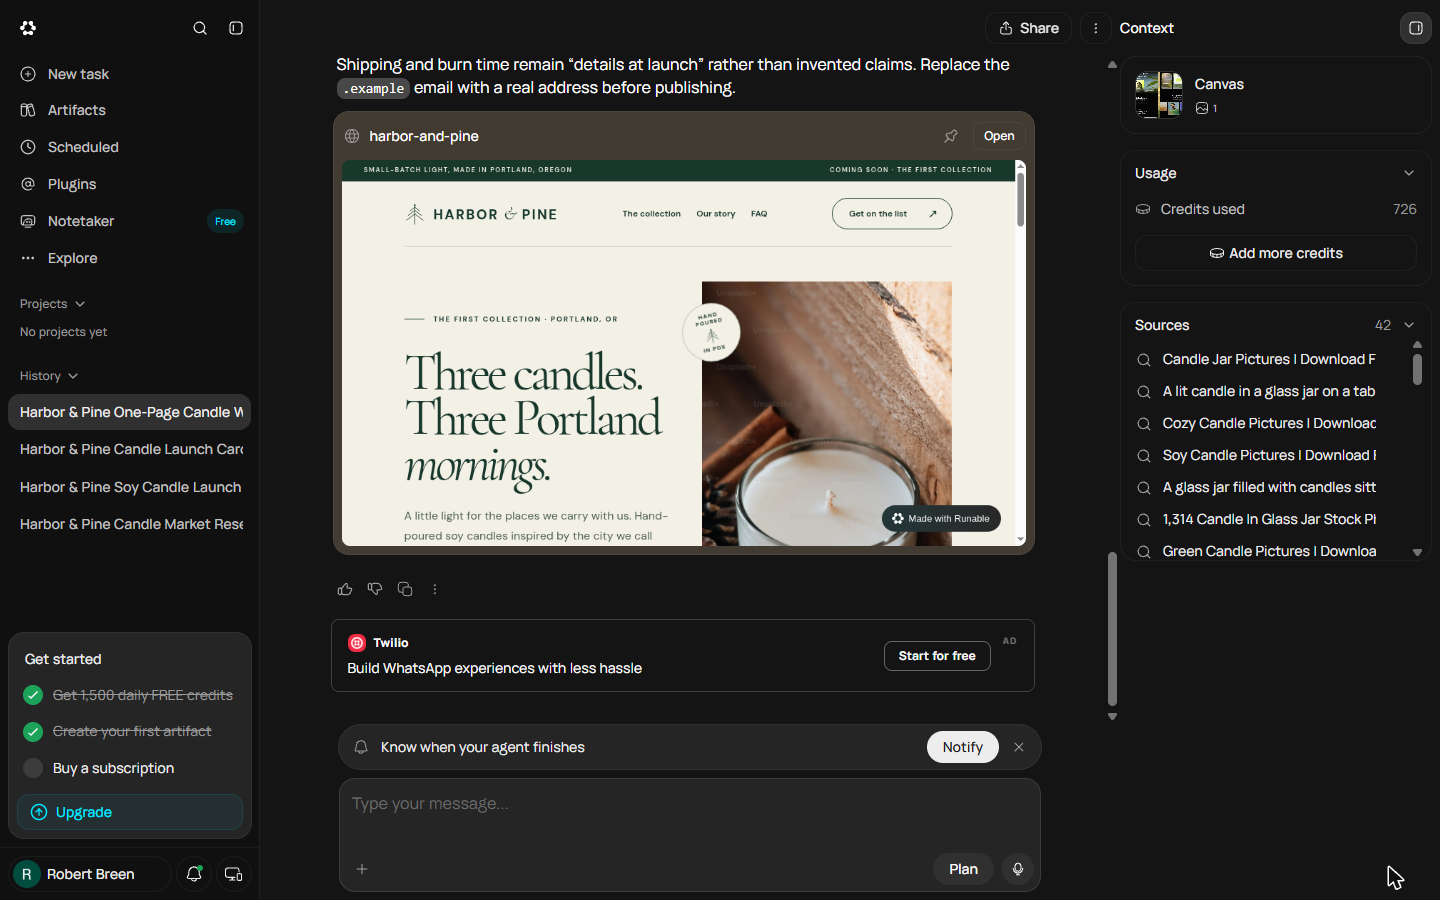1440x900 pixels.
Task: Click the Runable logo in the top-left corner
Action: (28, 28)
